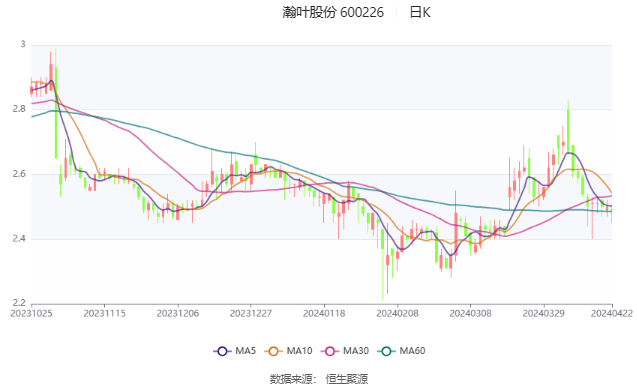Click the 数据来源 label
This screenshot has width=637, height=387.
291,379
